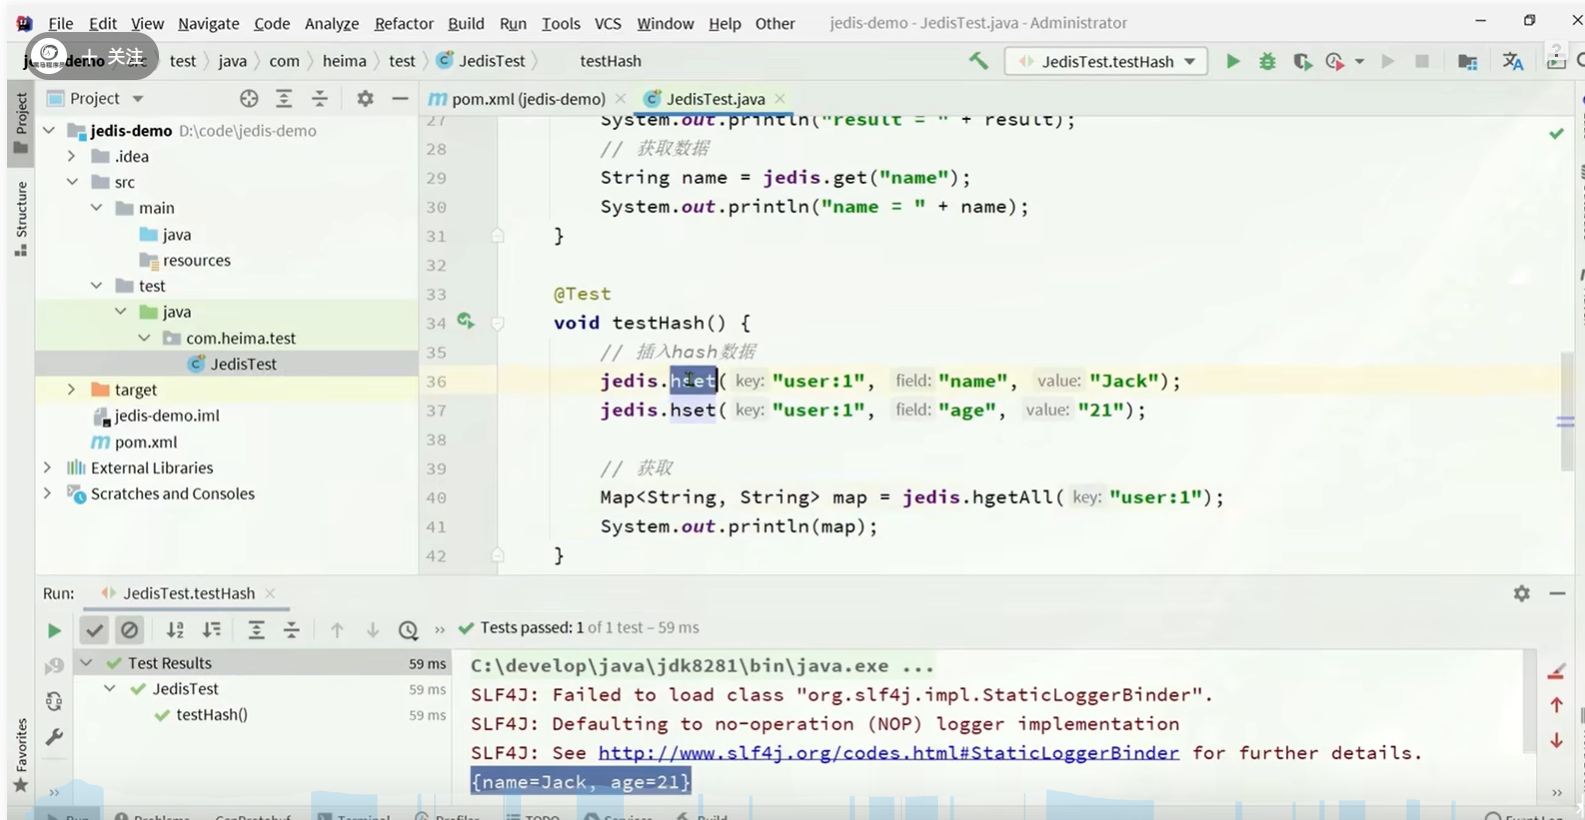Open the File menu
Viewport: 1585px width, 820px height.
tap(60, 23)
